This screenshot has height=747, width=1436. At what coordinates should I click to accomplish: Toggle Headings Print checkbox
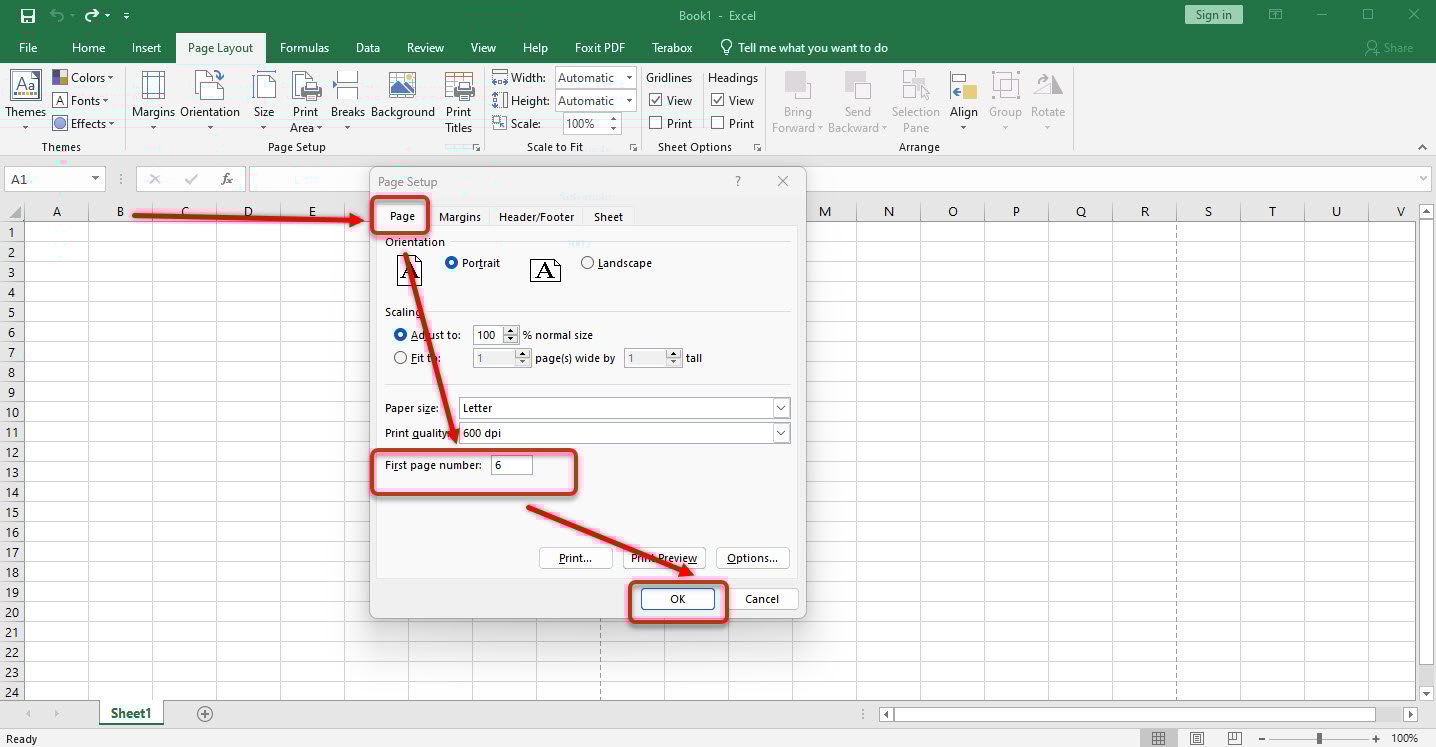click(x=718, y=123)
